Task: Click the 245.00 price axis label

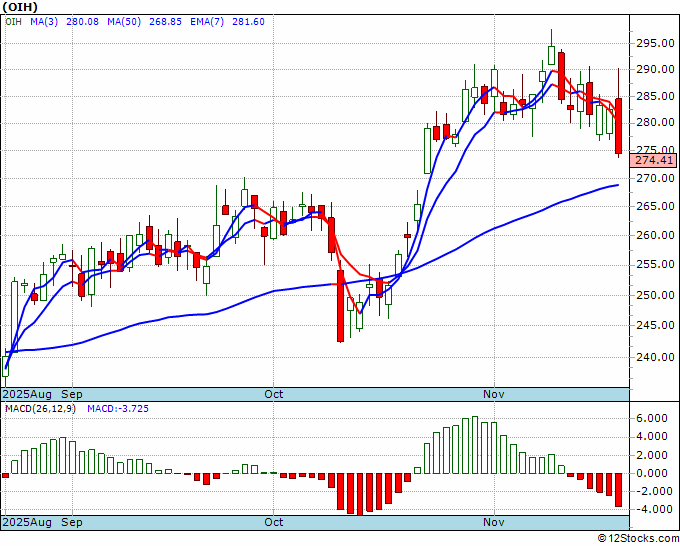Action: pos(655,325)
